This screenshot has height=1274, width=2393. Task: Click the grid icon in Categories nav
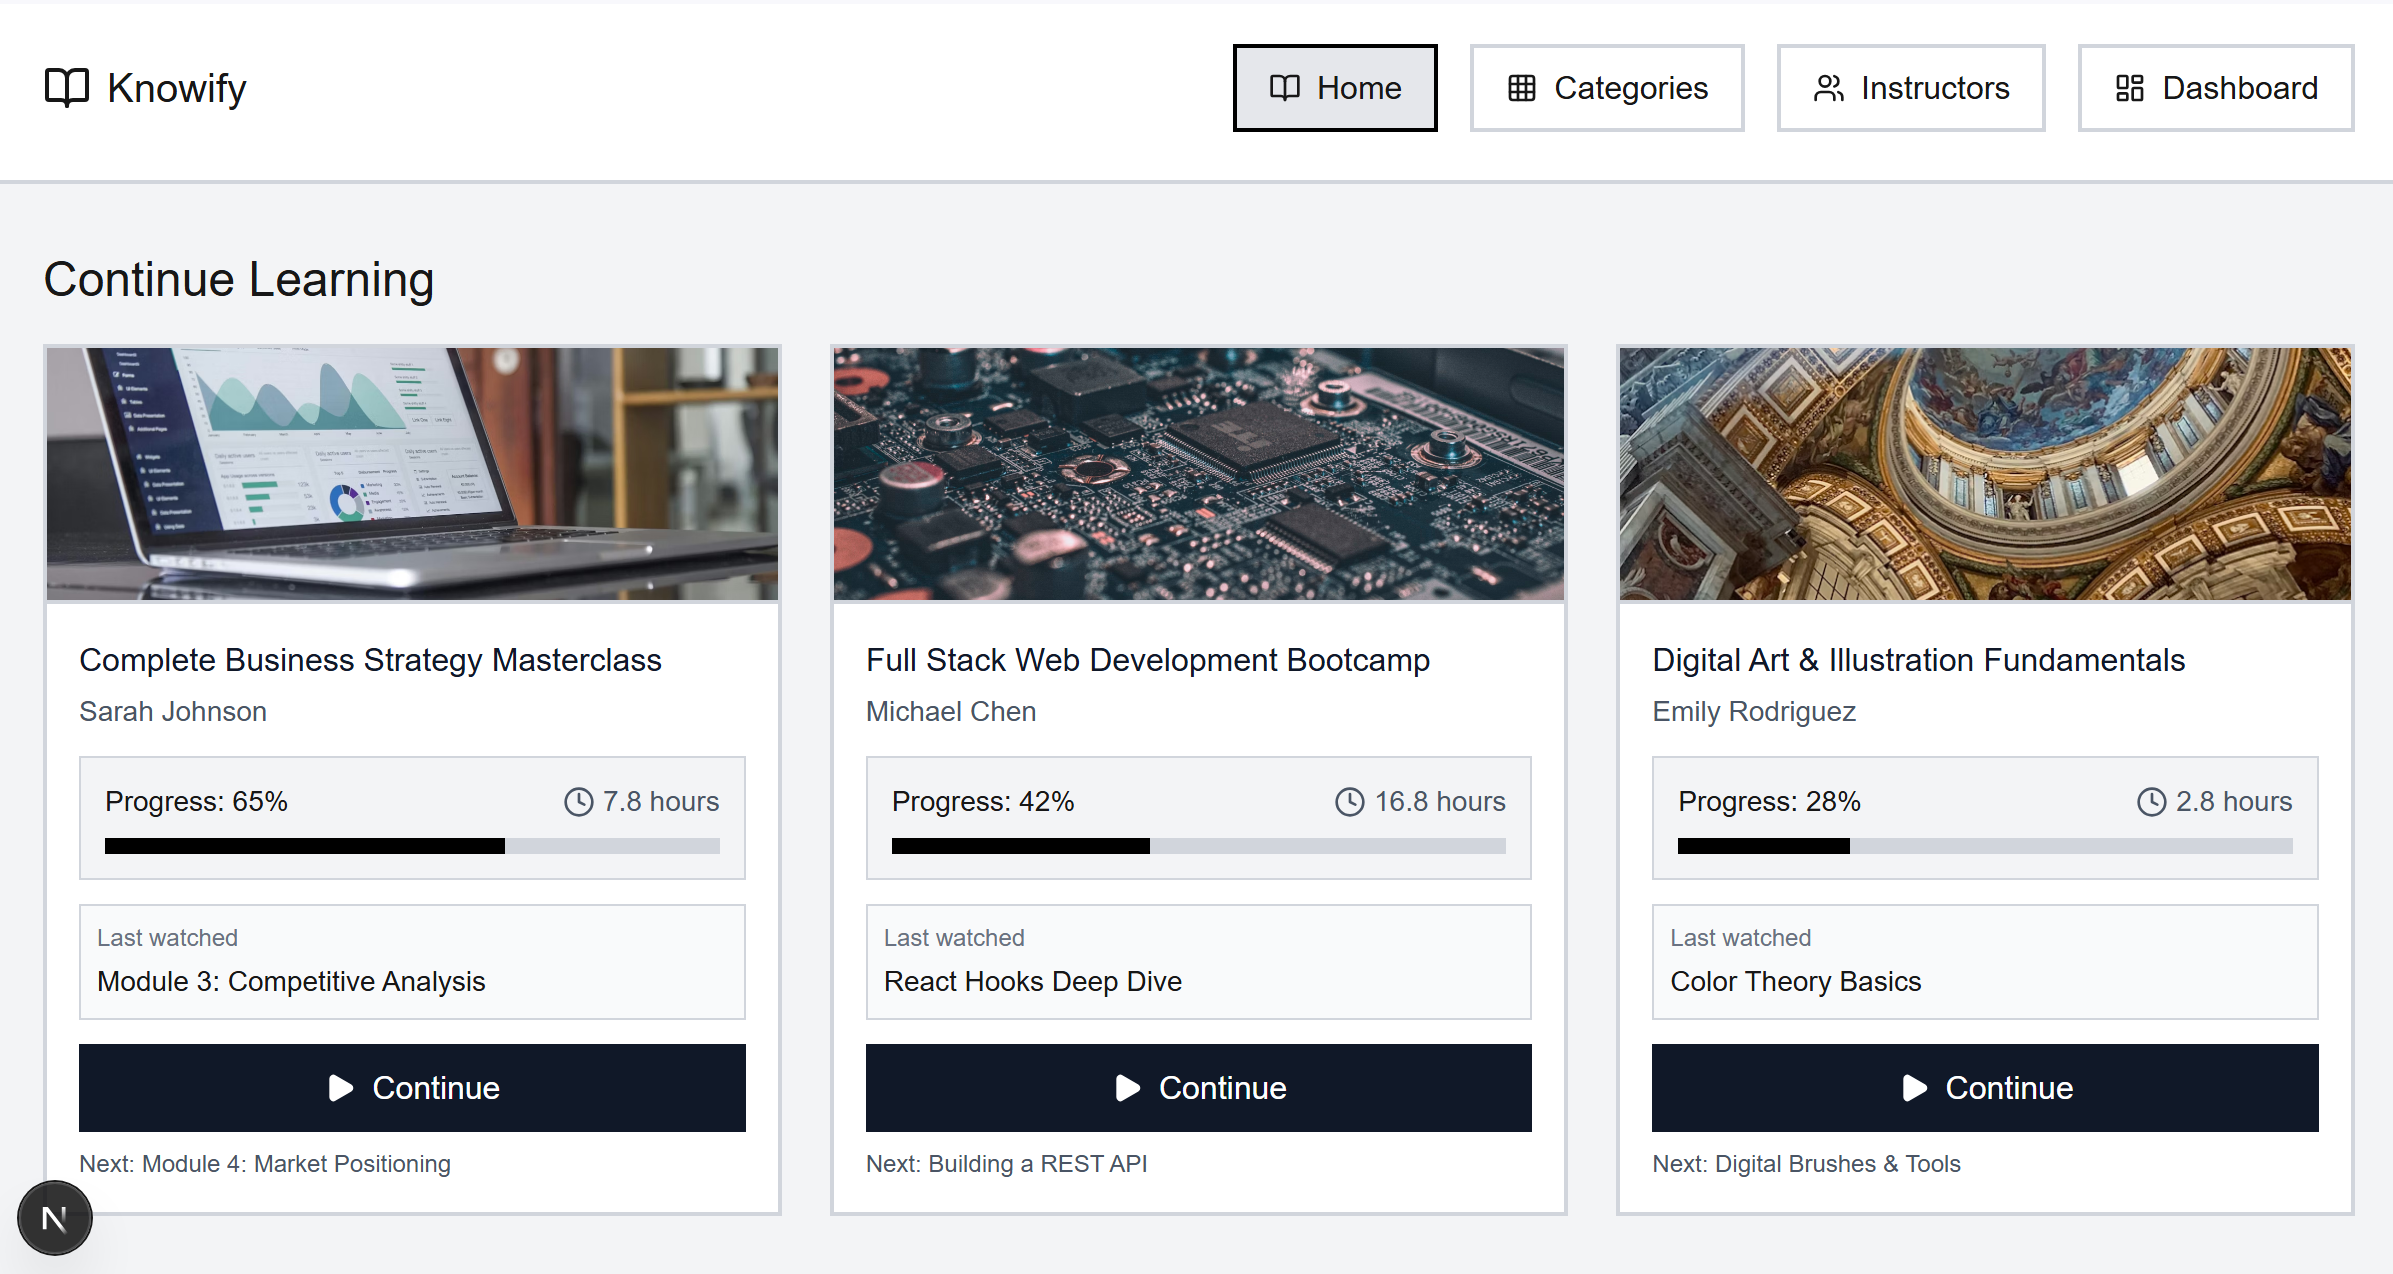[x=1521, y=88]
